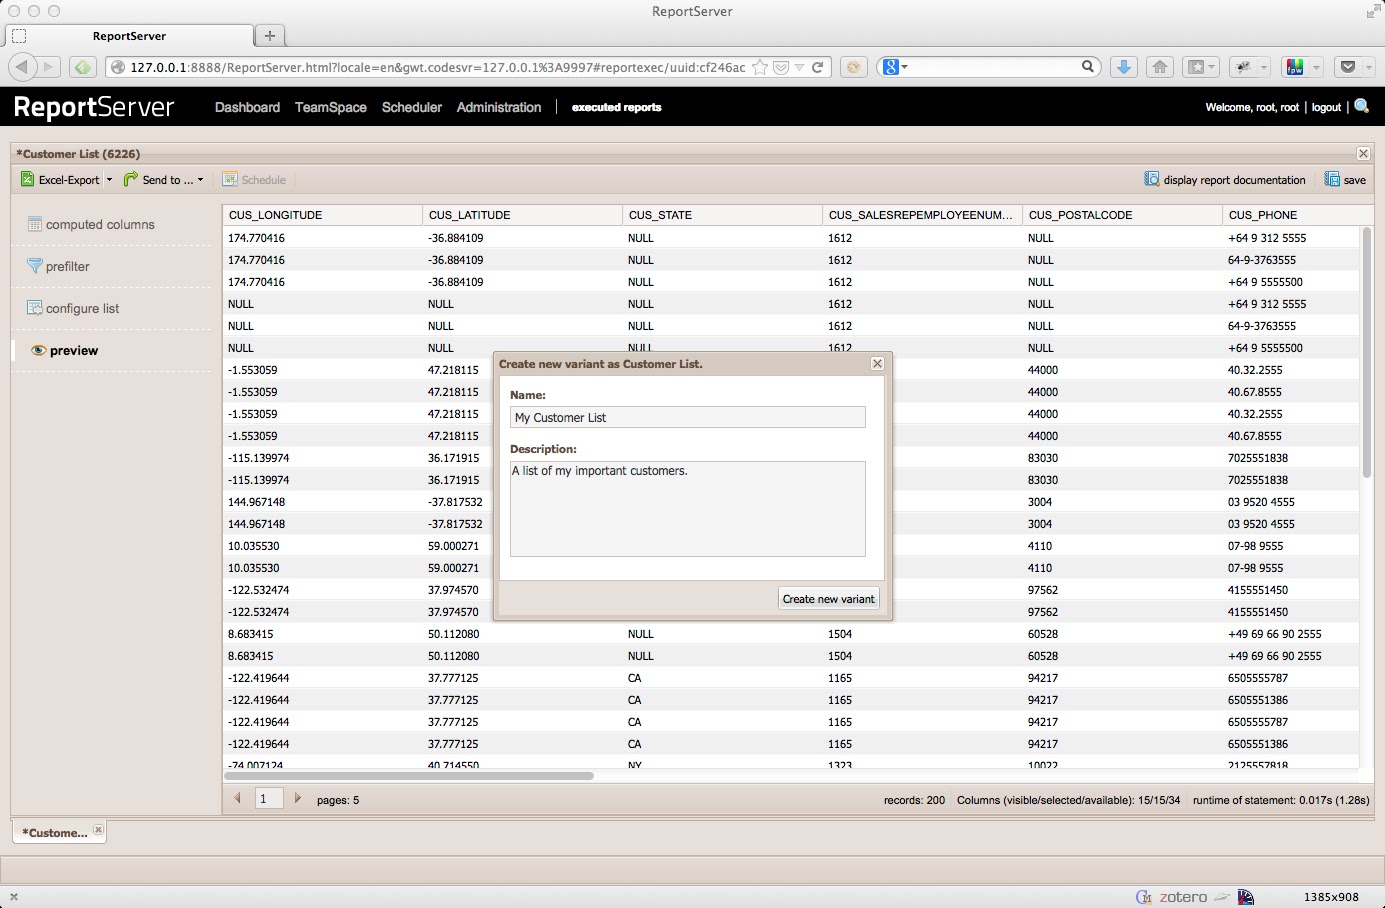Open the downloads arrow button
Viewport: 1385px width, 908px height.
(x=1124, y=67)
